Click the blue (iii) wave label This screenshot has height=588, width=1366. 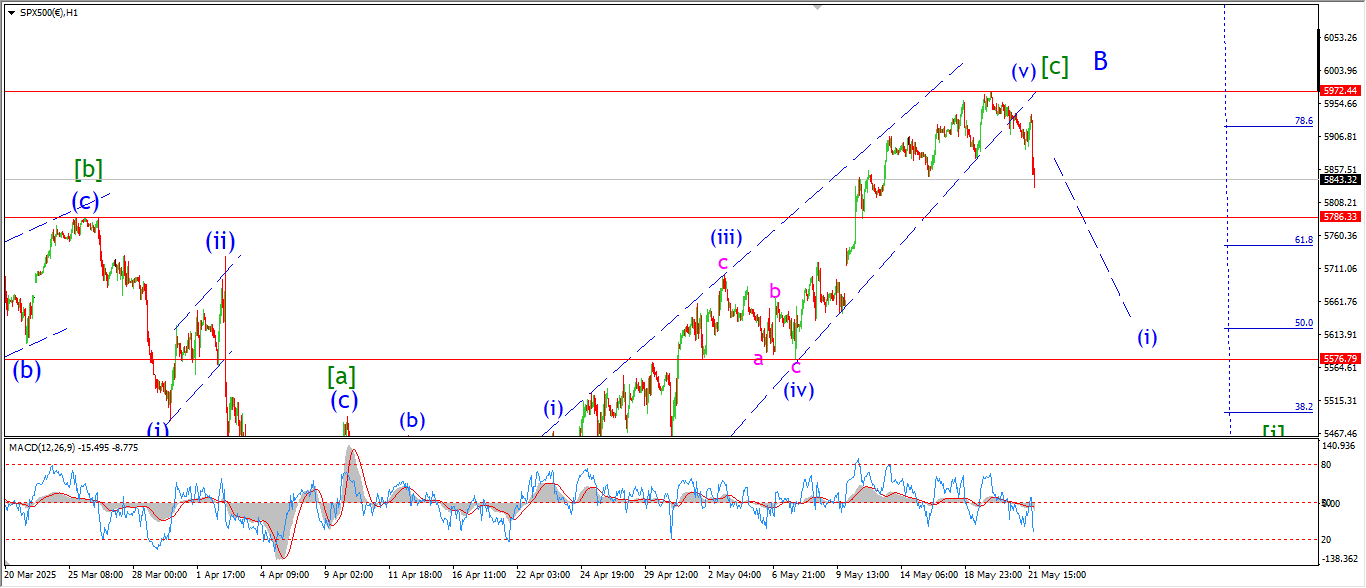[x=726, y=238]
